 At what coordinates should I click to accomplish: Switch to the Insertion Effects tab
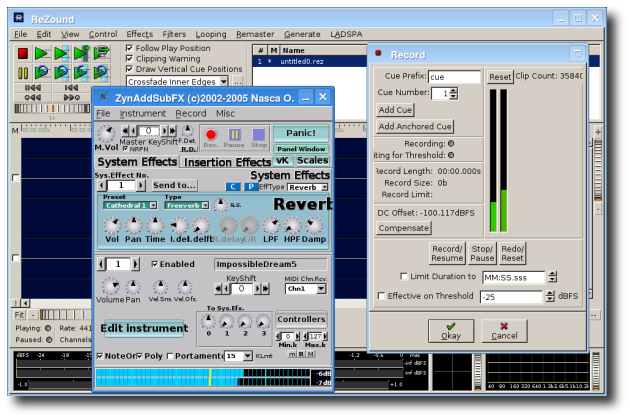click(227, 162)
